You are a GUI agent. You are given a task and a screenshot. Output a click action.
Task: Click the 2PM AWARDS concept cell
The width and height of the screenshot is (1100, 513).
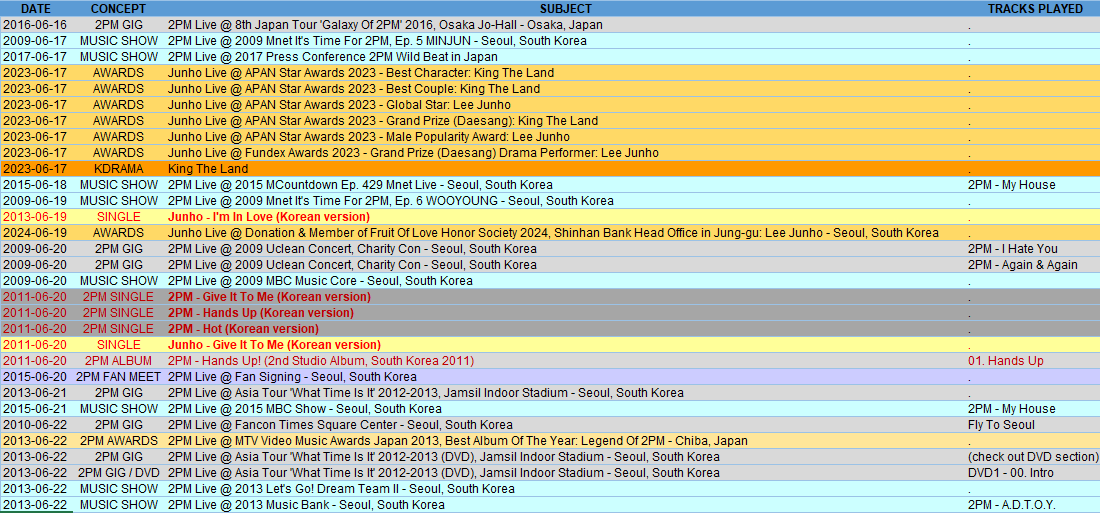119,441
